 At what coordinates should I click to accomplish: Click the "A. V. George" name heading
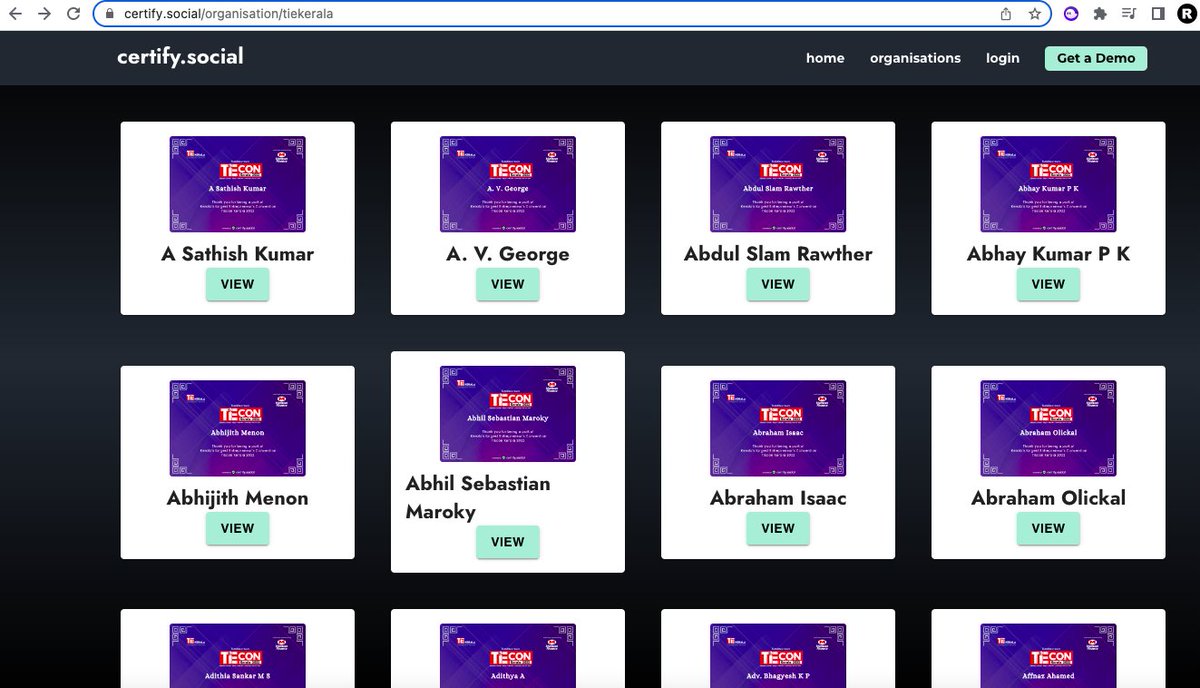[507, 254]
